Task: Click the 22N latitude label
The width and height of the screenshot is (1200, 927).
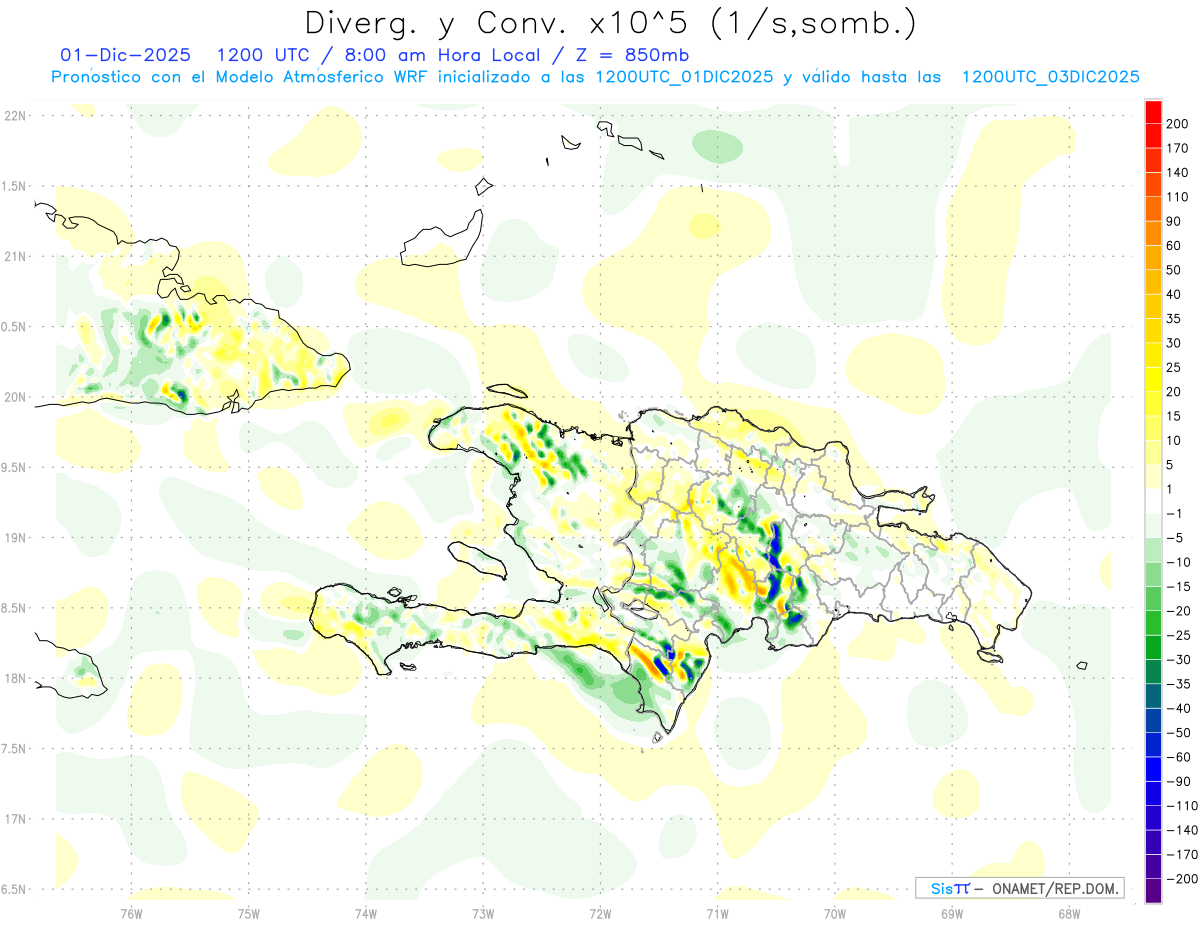Action: 15,116
